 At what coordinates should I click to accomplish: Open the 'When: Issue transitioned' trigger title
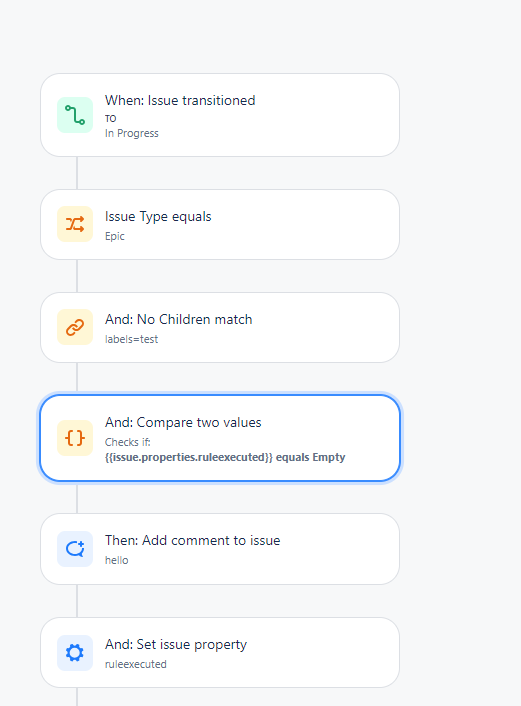pyautogui.click(x=180, y=100)
